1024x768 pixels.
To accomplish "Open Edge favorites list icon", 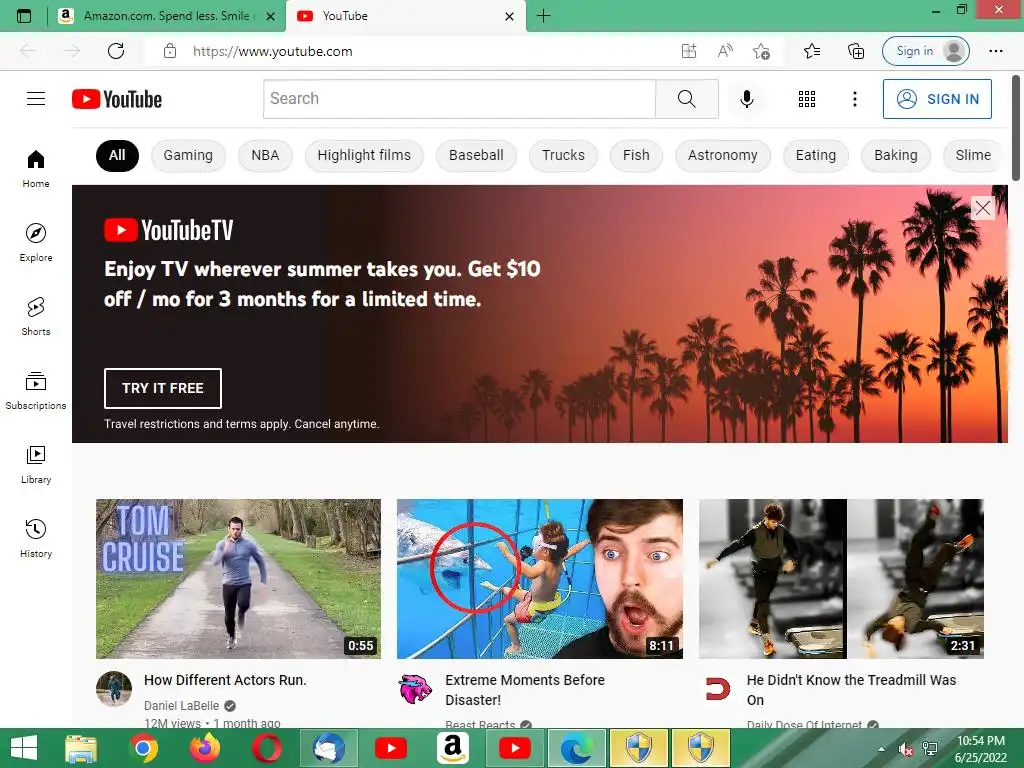I will point(812,51).
